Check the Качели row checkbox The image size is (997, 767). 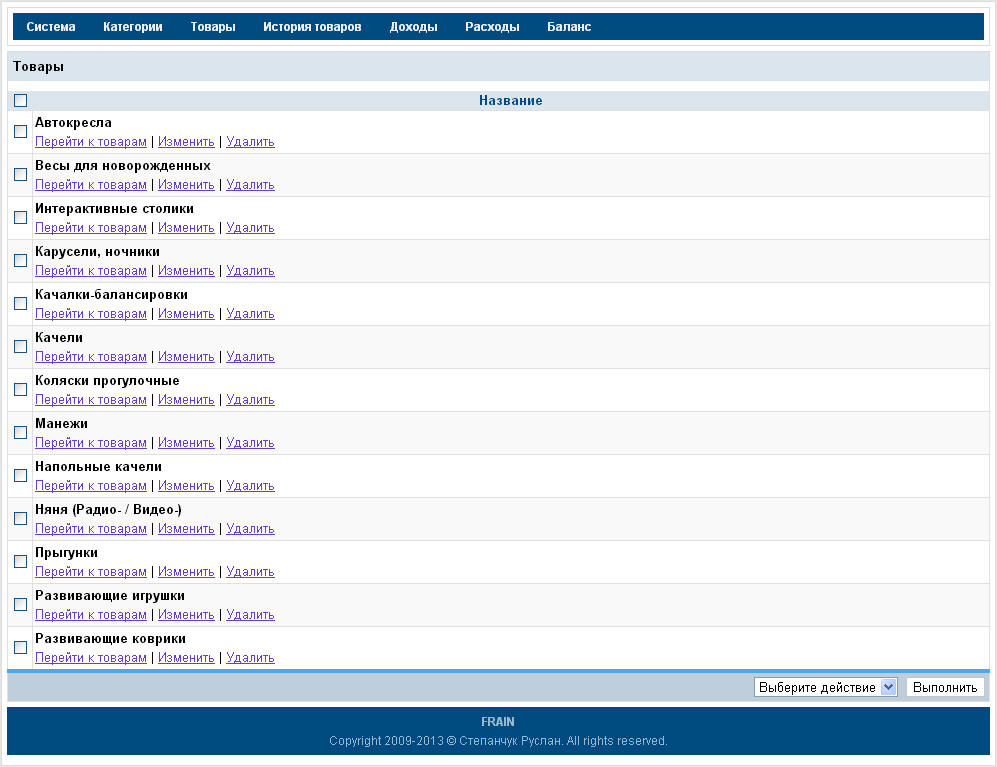tap(20, 346)
